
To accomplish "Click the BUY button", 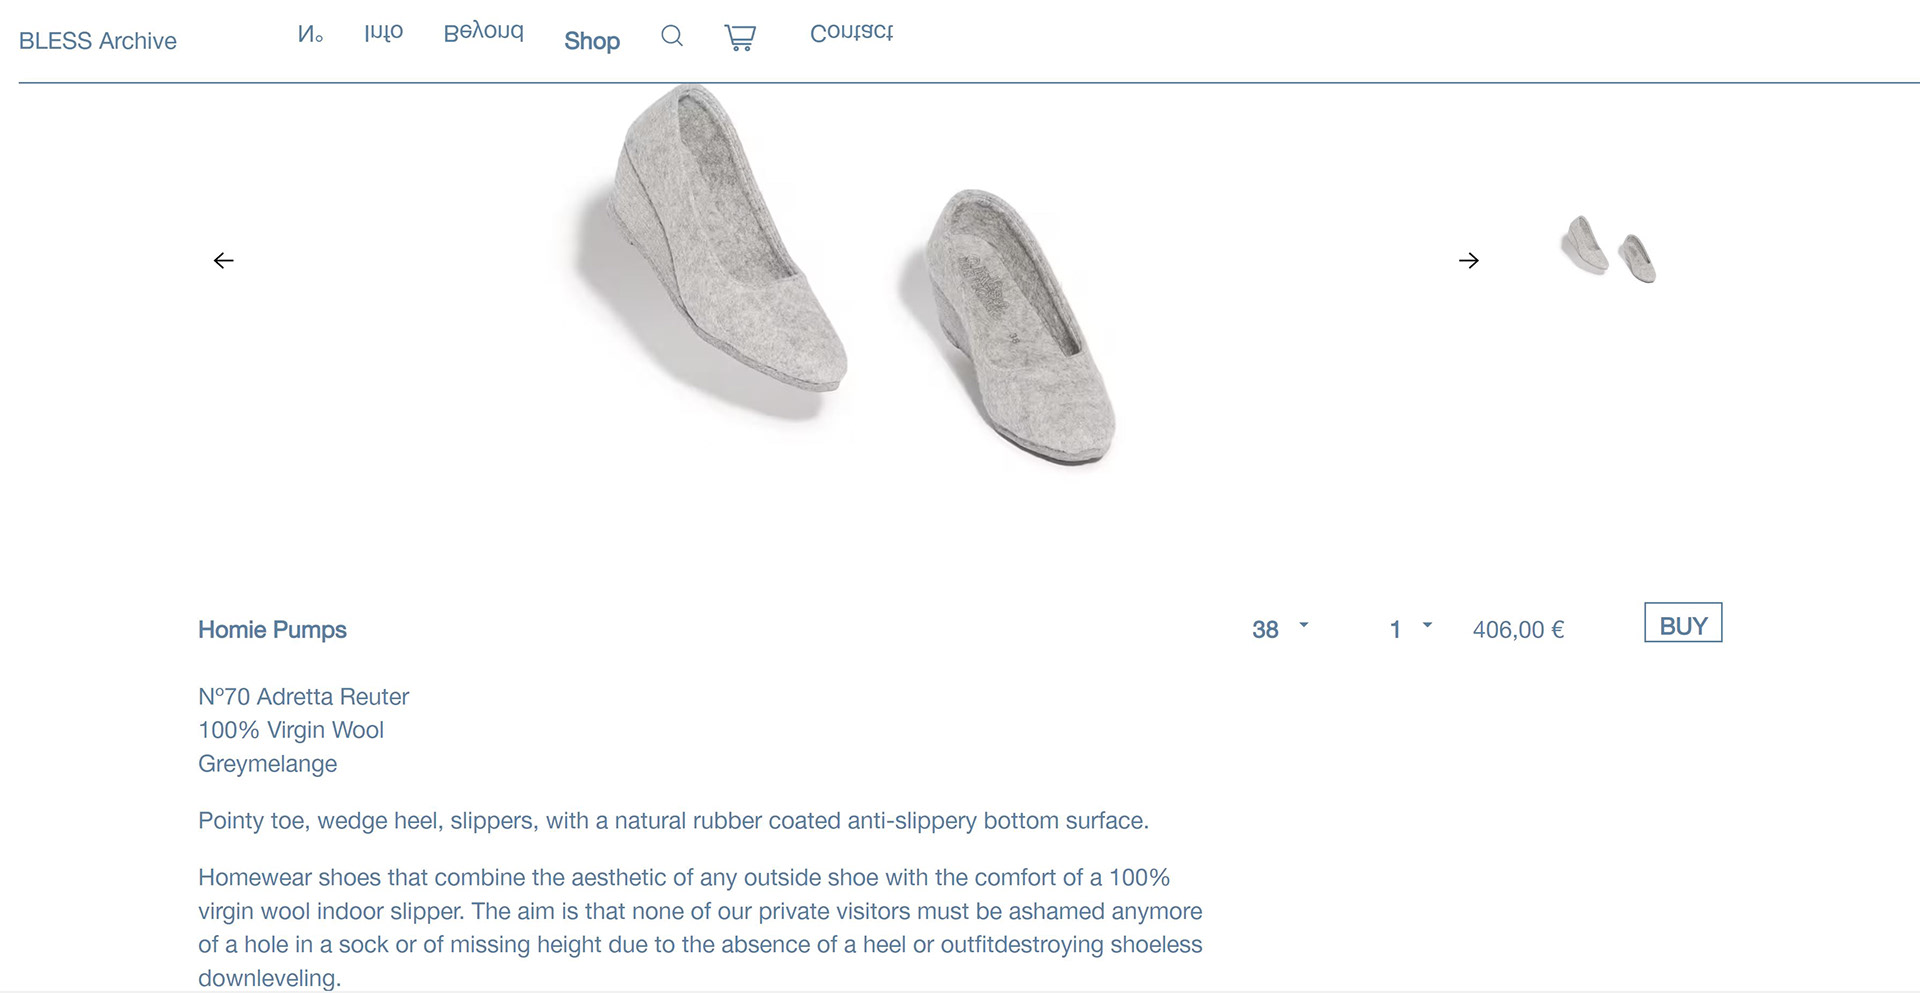I will [x=1683, y=622].
